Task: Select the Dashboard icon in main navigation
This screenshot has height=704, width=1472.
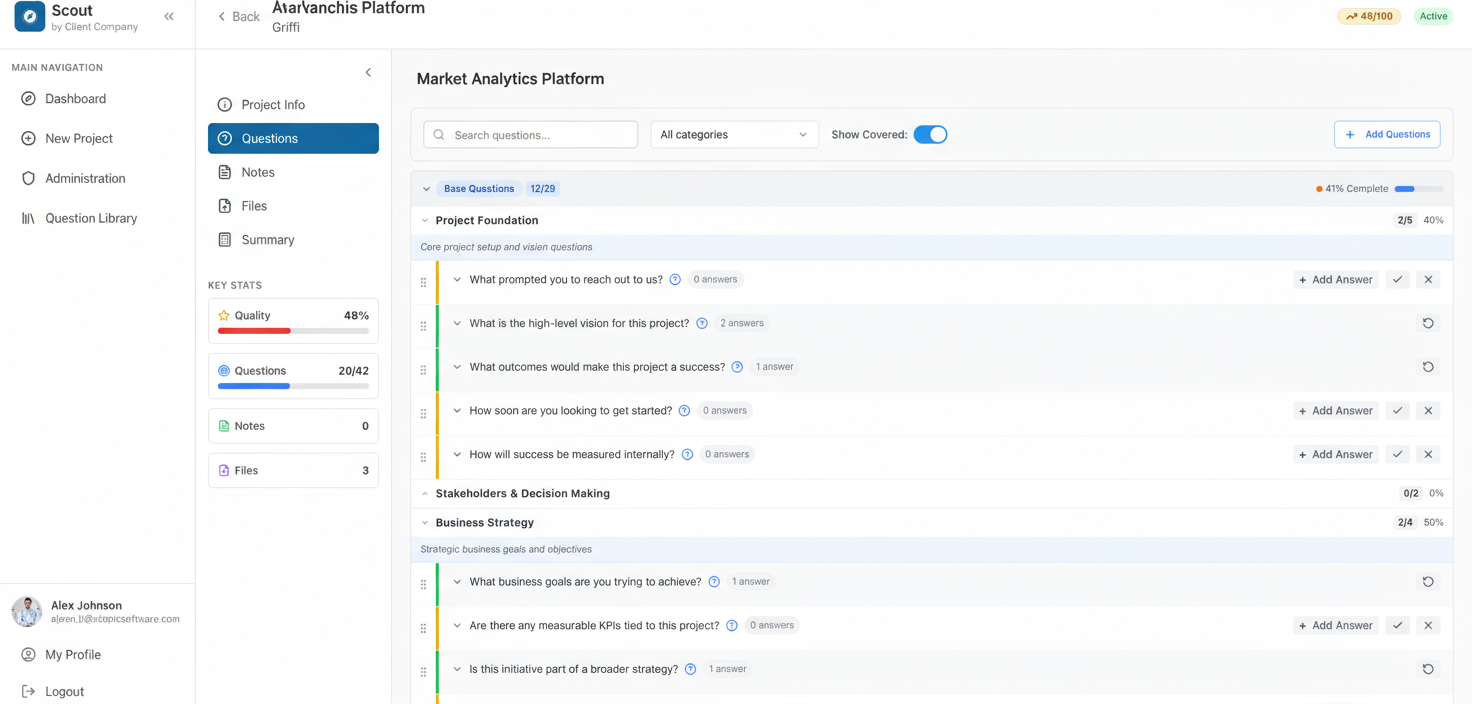Action: point(29,98)
